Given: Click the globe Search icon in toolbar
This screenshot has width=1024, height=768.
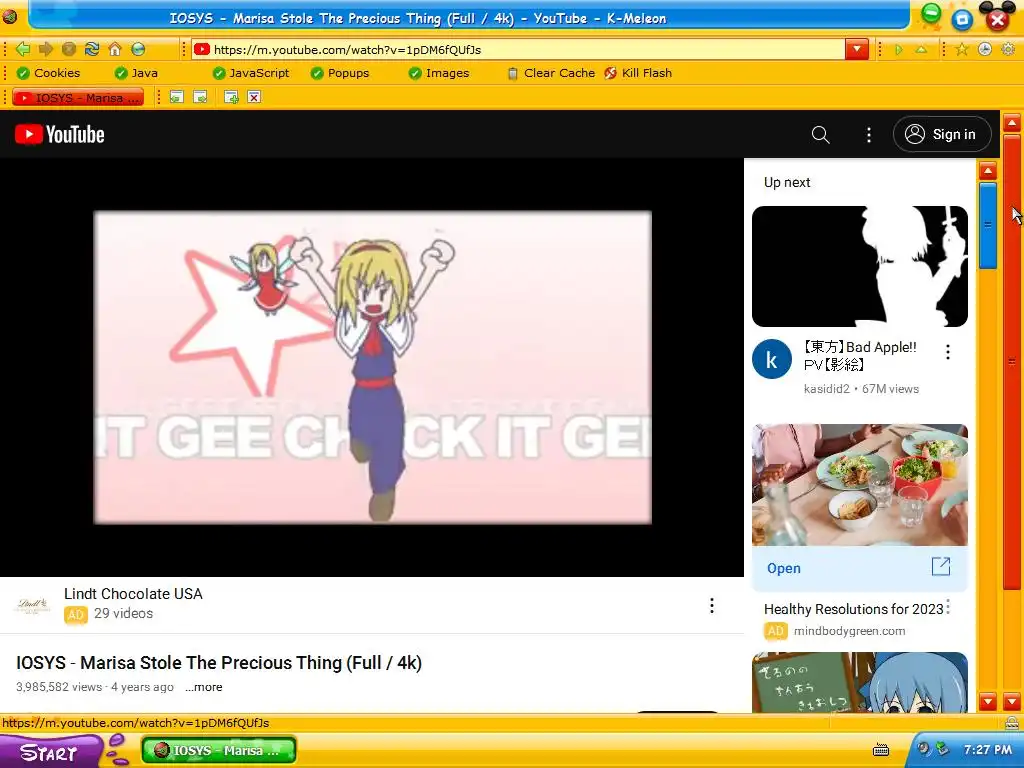Looking at the screenshot, I should (x=138, y=49).
